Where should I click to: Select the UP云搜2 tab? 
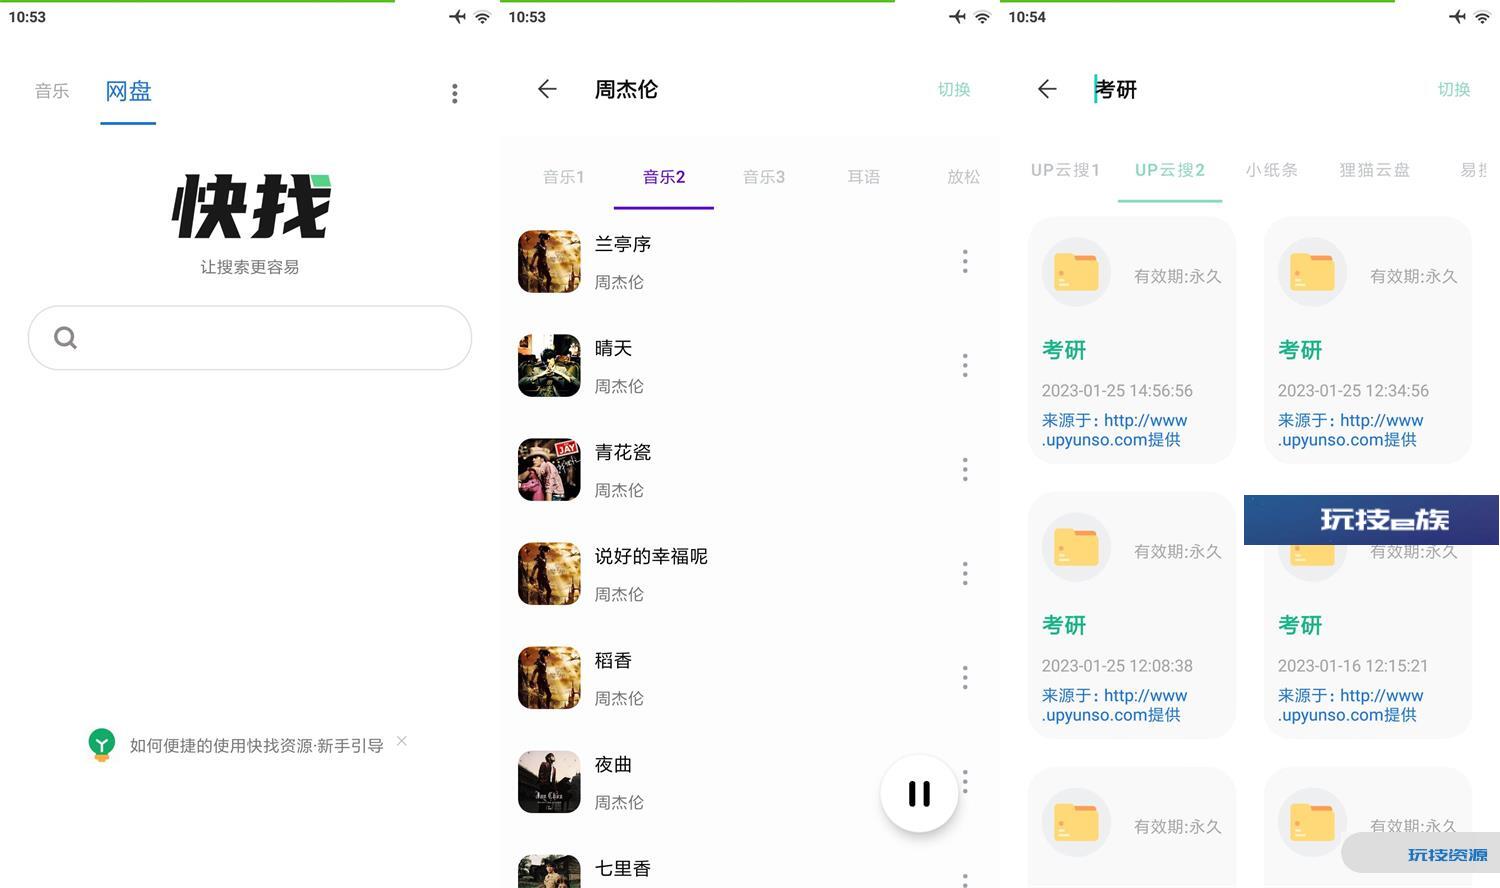pos(1170,170)
